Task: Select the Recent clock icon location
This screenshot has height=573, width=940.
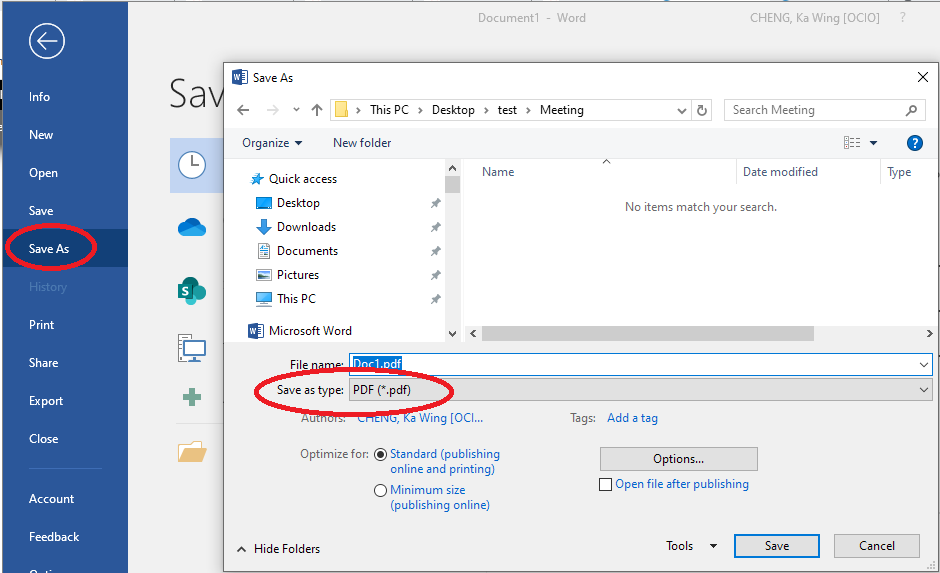Action: tap(192, 165)
